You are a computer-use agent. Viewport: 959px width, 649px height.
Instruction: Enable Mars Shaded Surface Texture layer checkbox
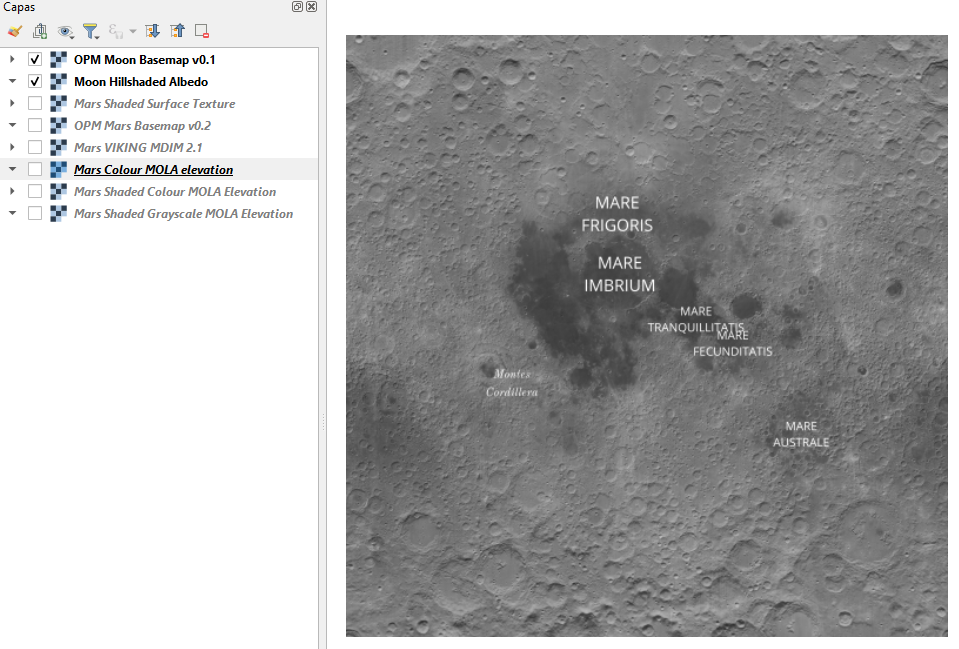point(35,104)
